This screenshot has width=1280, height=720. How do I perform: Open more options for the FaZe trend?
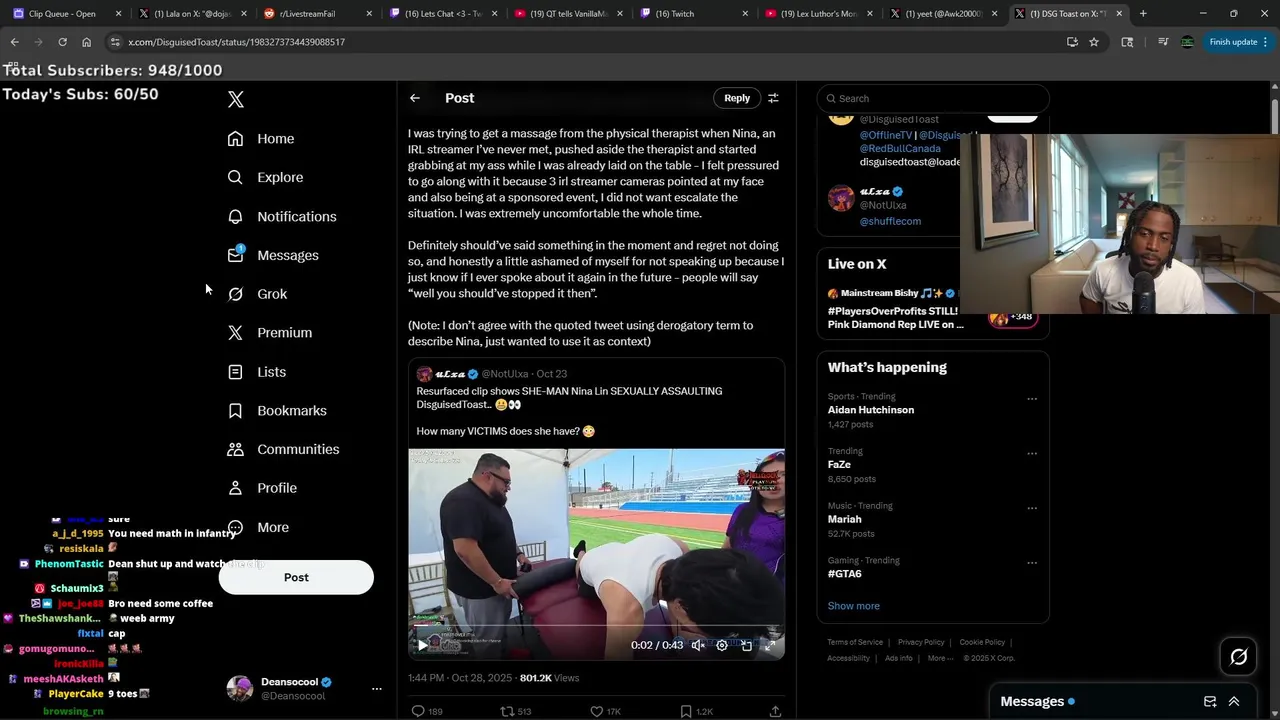click(1032, 453)
